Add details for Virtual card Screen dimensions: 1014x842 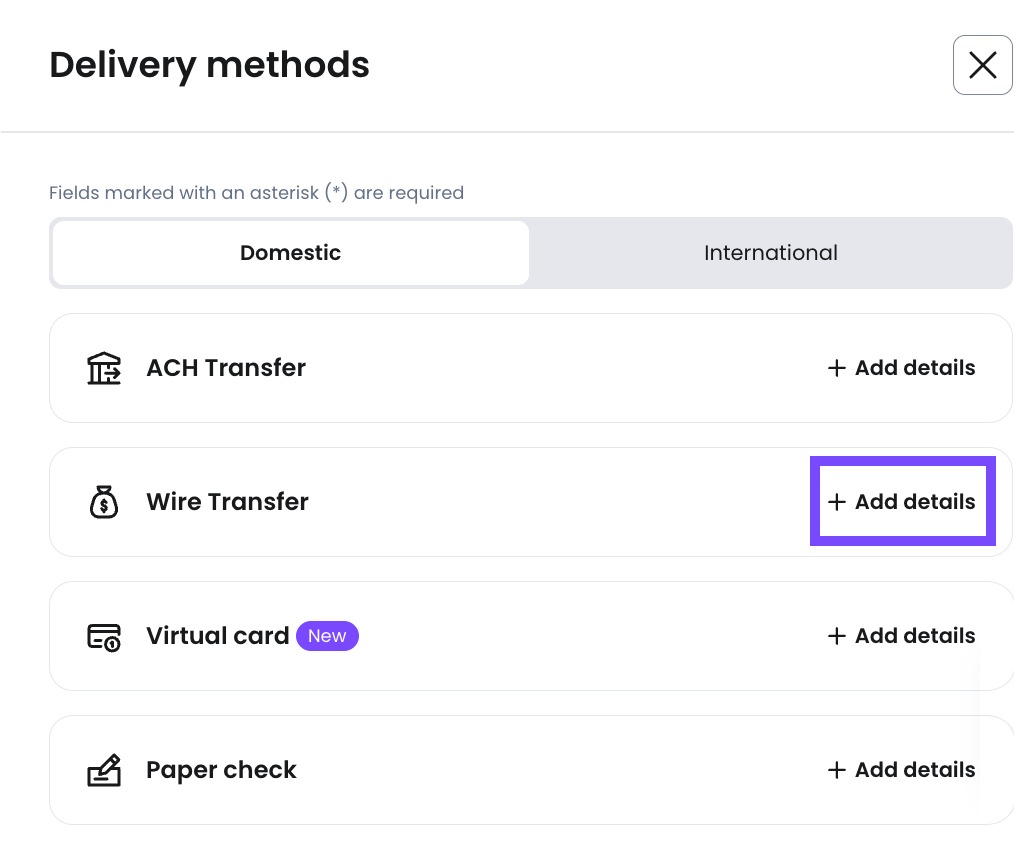(x=901, y=636)
